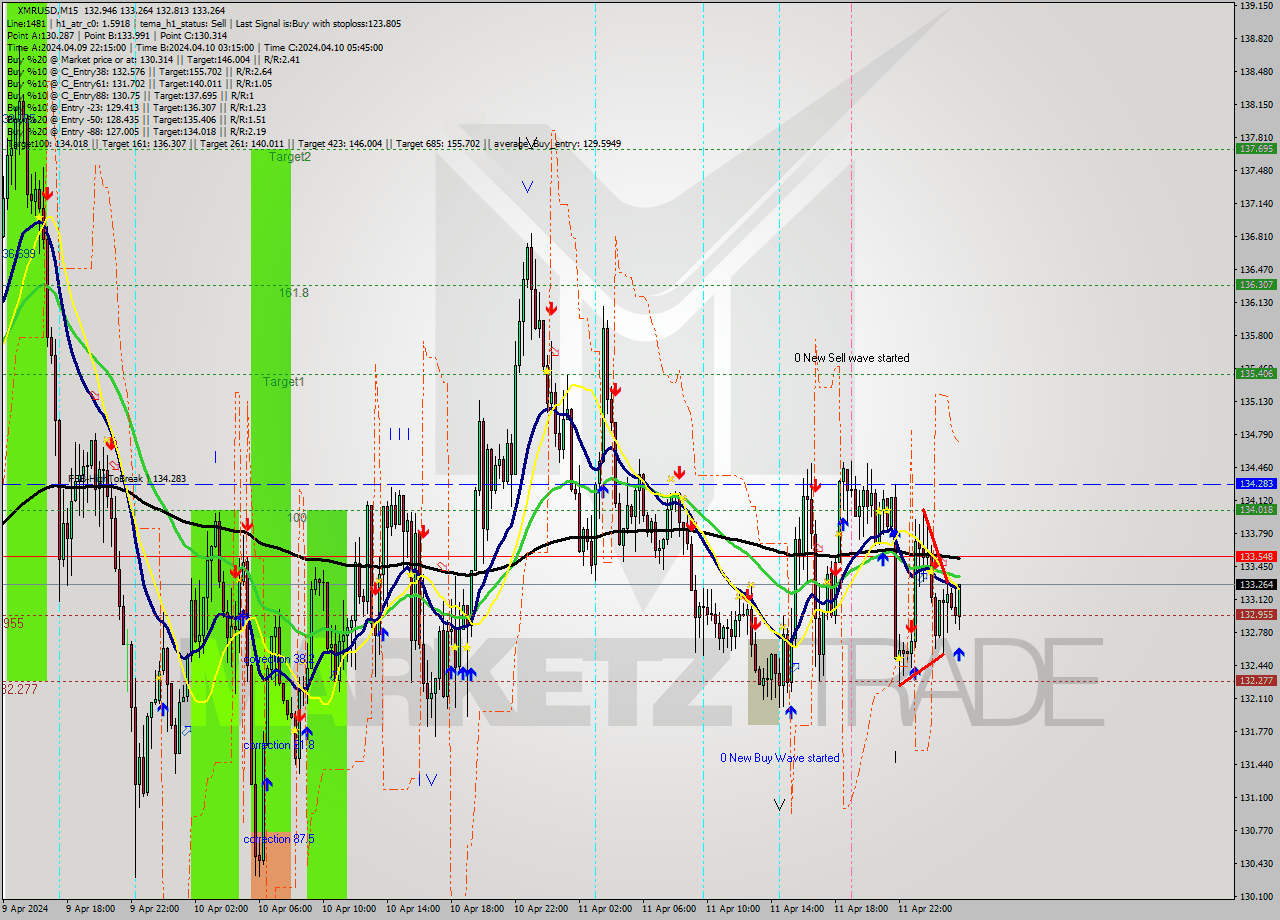Click the 'Target1' label on the chart

pos(284,382)
